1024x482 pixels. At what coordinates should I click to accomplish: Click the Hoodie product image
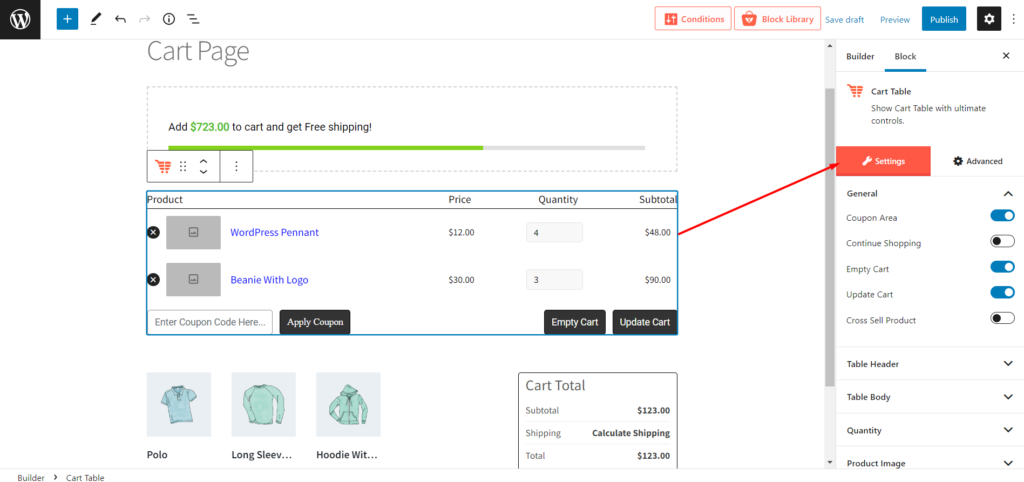tap(348, 404)
